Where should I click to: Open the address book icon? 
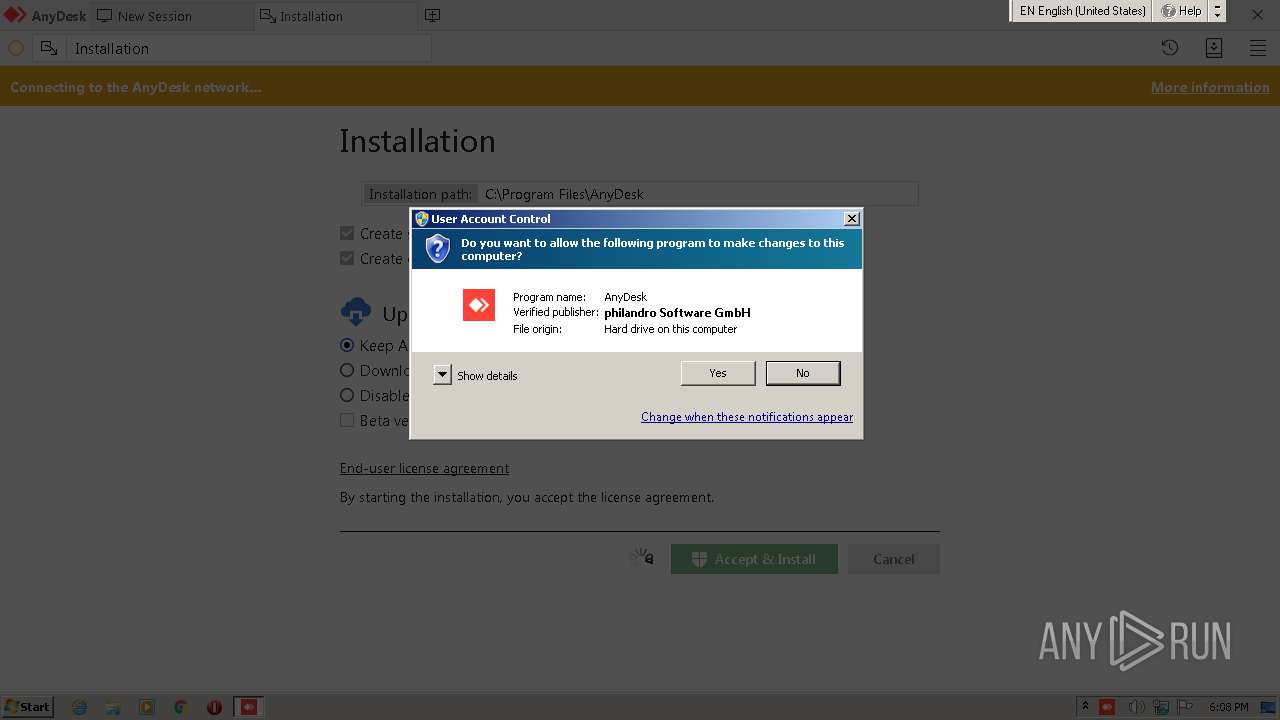click(x=1214, y=48)
